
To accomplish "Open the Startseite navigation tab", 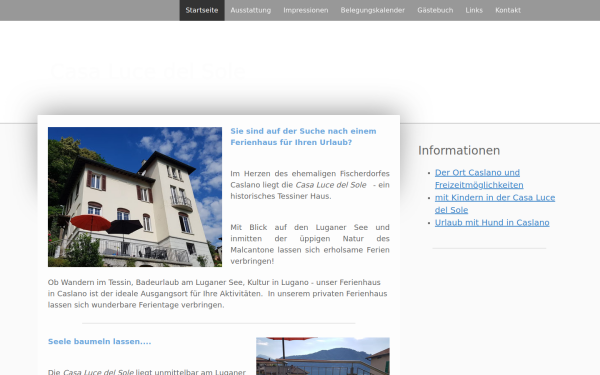I will [202, 10].
